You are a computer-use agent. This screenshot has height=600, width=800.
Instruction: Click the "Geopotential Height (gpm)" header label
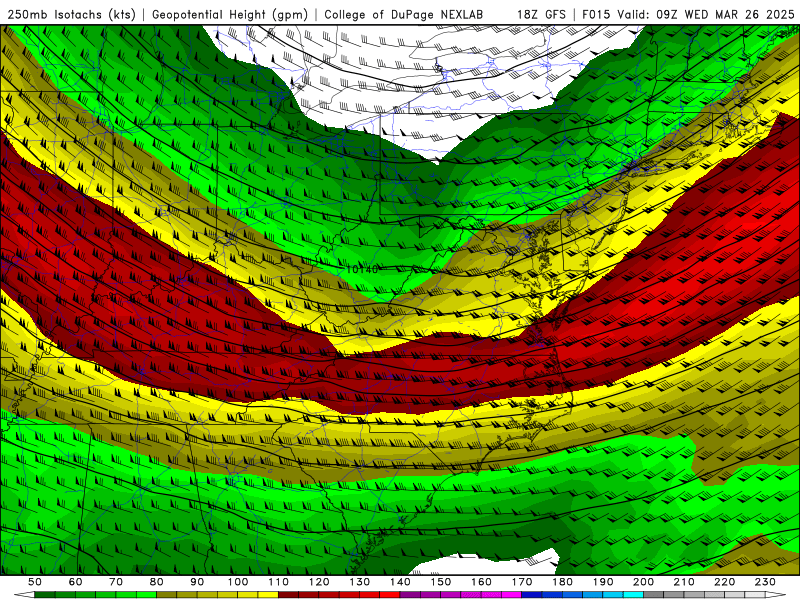pos(230,15)
